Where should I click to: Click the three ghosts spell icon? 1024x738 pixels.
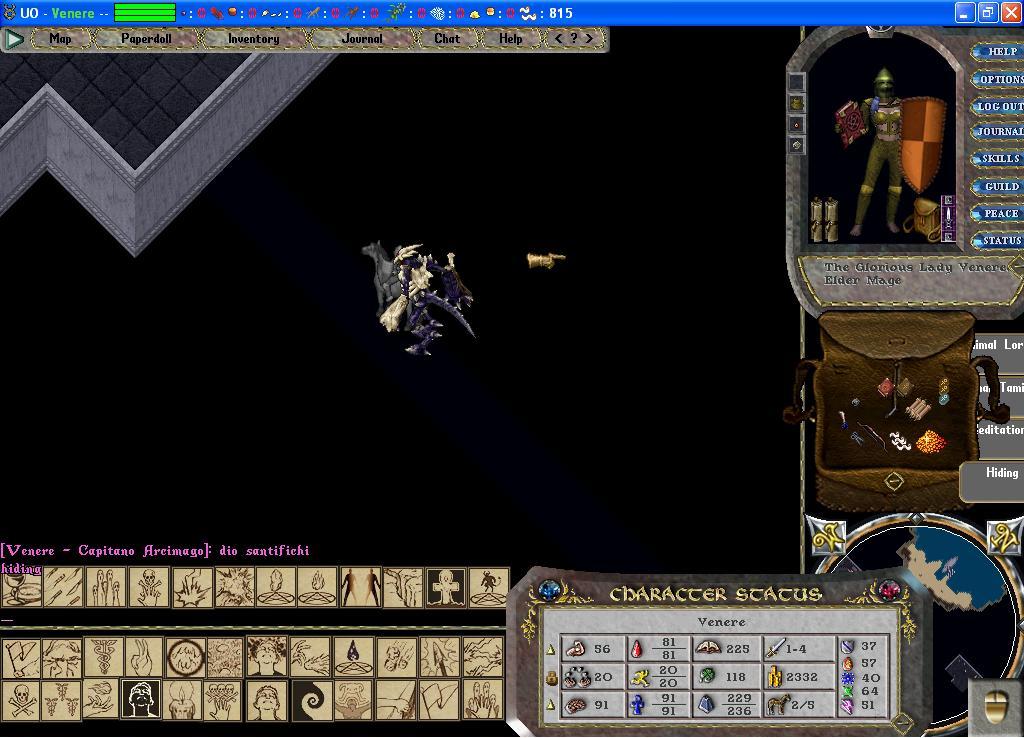[x=106, y=586]
